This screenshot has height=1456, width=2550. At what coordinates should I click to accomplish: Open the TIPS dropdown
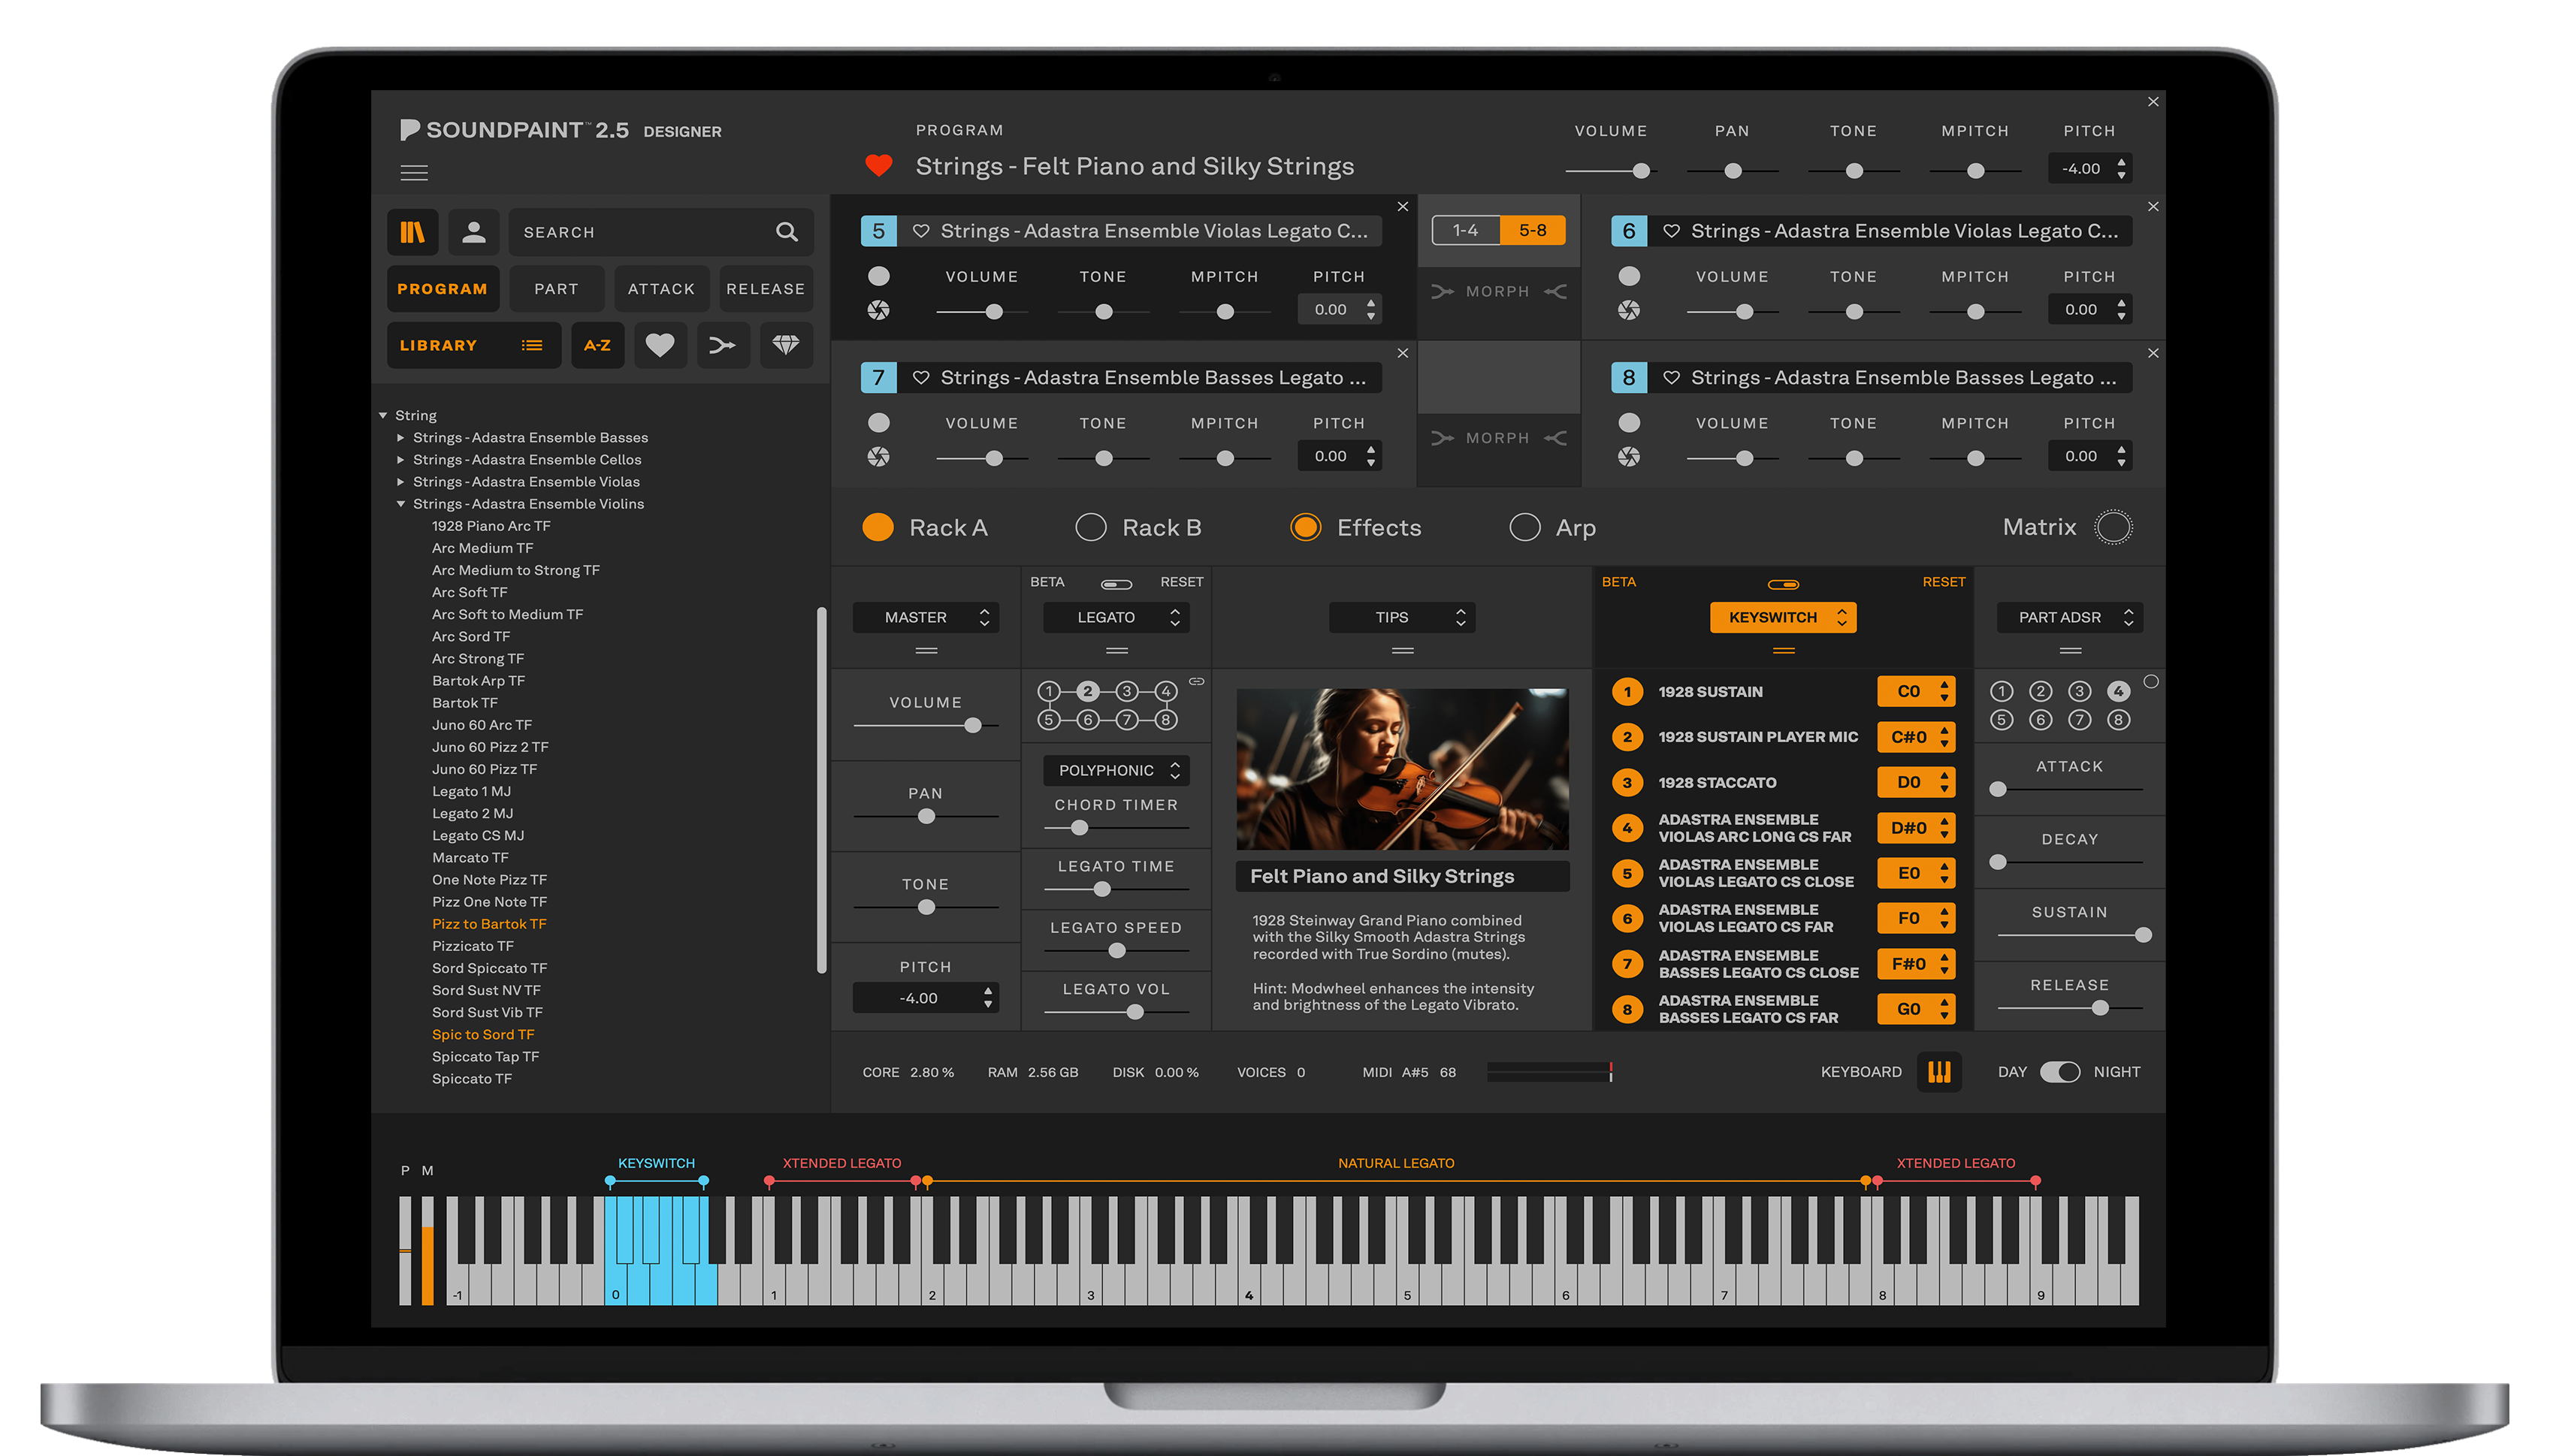[x=1402, y=618]
